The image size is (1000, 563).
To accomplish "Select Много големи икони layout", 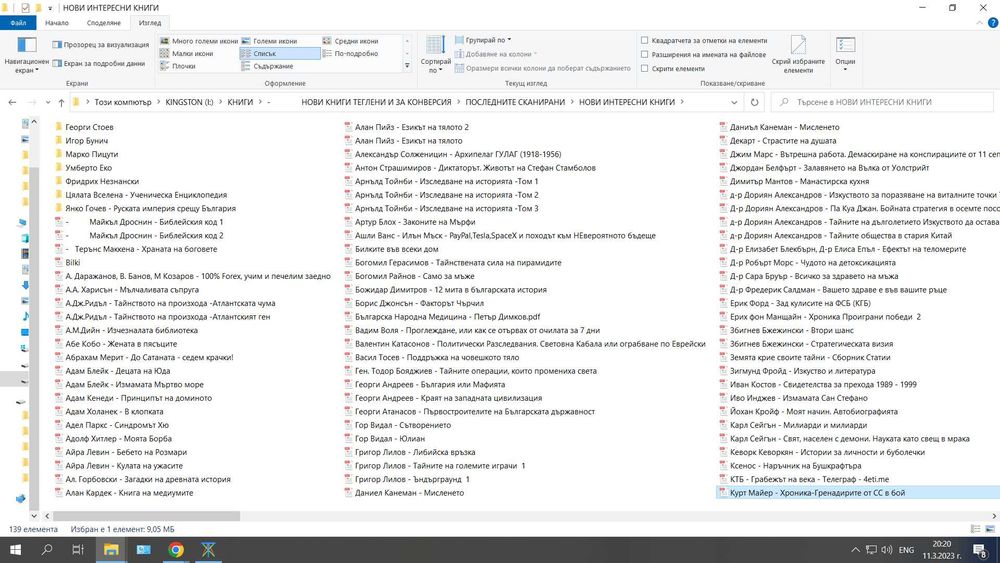I will [x=199, y=41].
